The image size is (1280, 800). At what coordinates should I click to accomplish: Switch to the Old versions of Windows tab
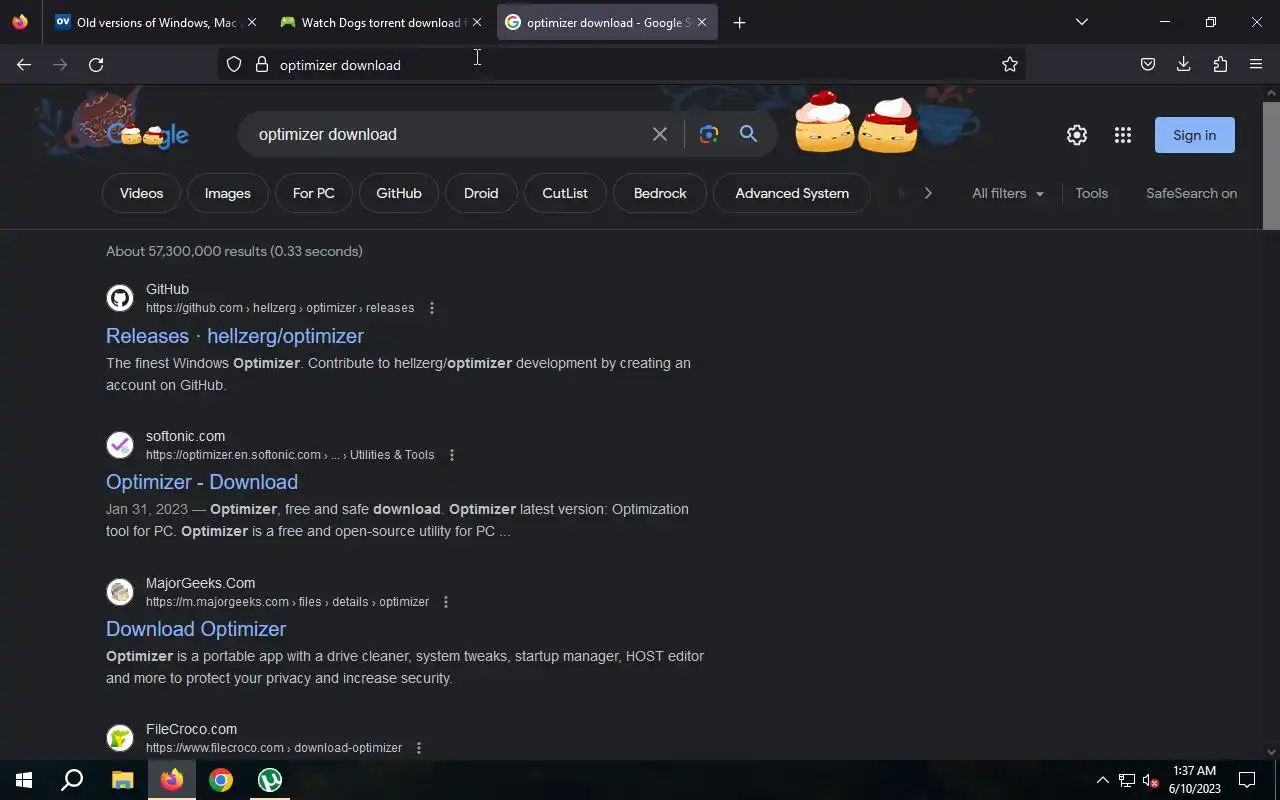tap(145, 22)
